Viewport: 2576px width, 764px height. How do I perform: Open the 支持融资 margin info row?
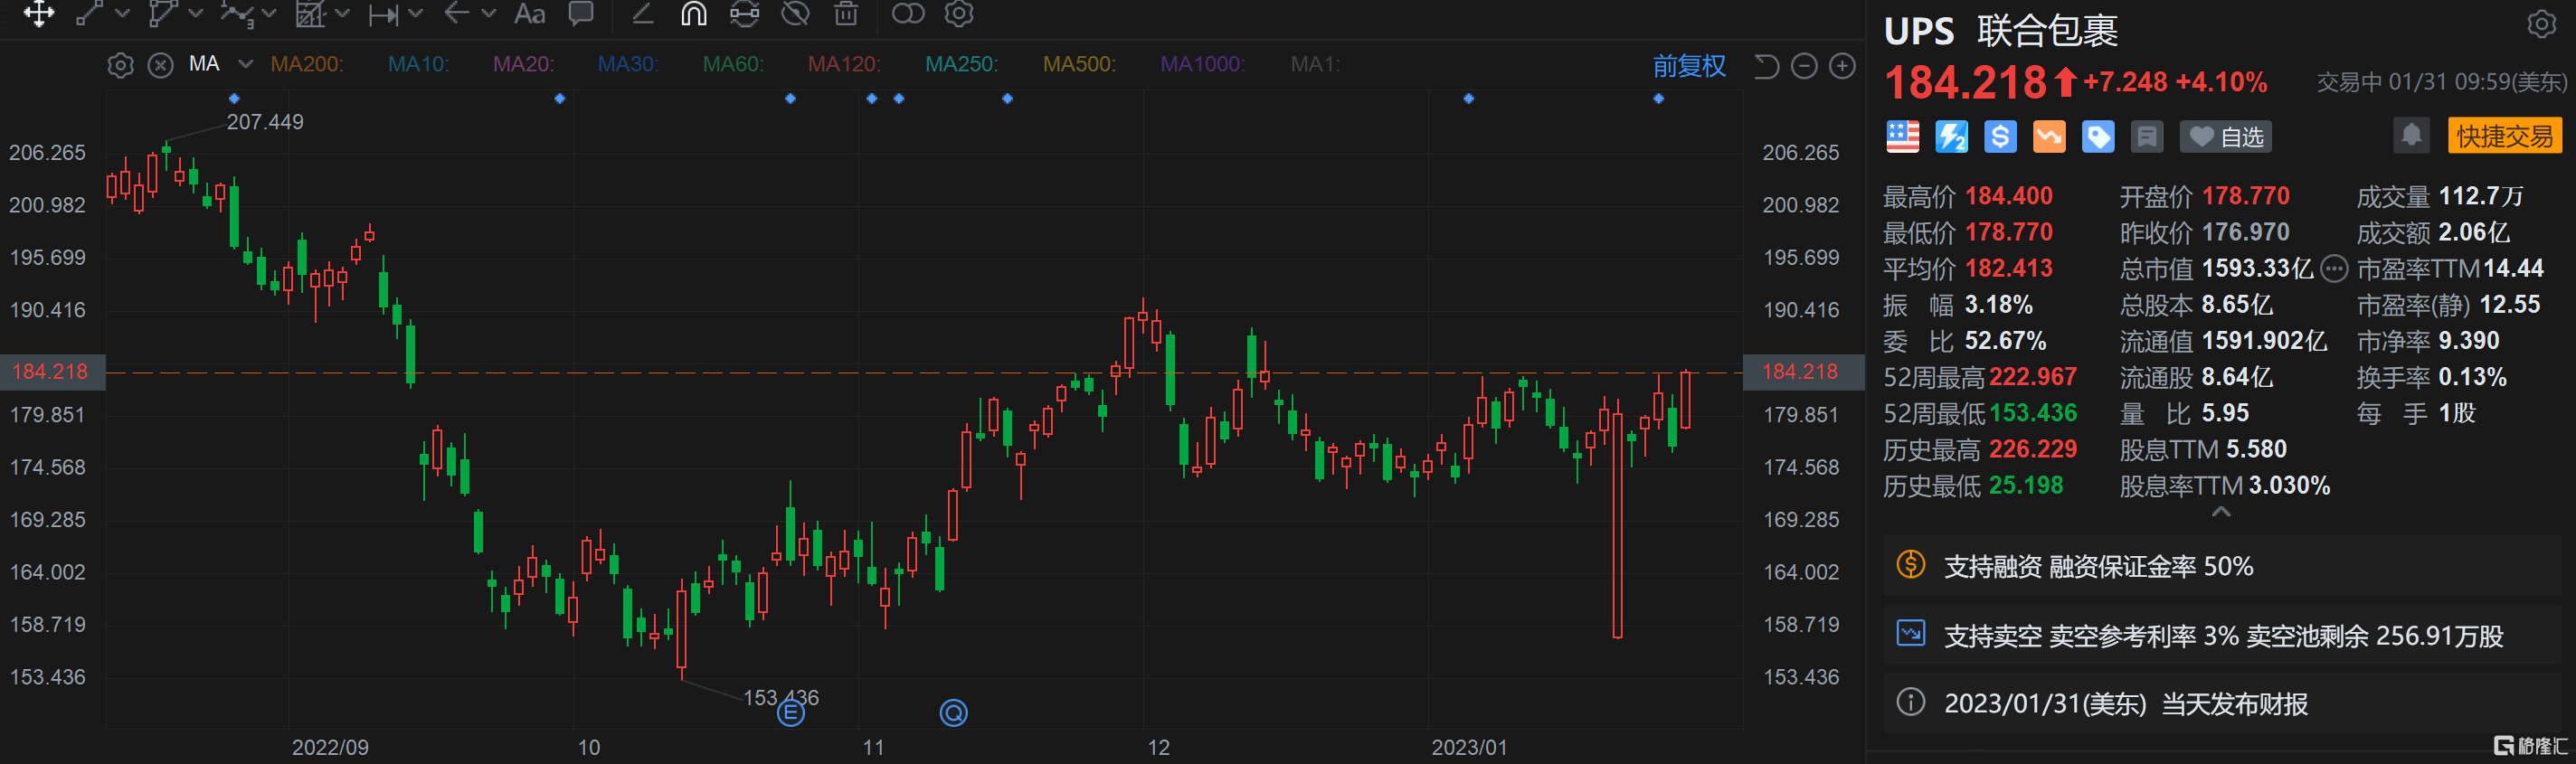(2222, 566)
